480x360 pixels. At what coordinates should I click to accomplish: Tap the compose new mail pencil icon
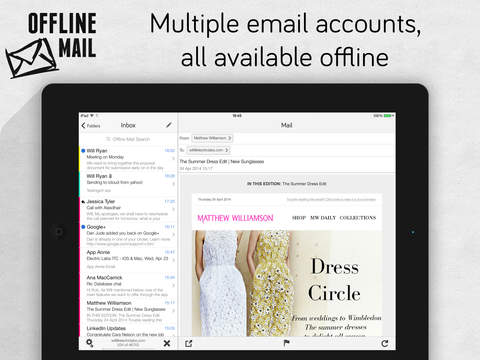click(169, 125)
